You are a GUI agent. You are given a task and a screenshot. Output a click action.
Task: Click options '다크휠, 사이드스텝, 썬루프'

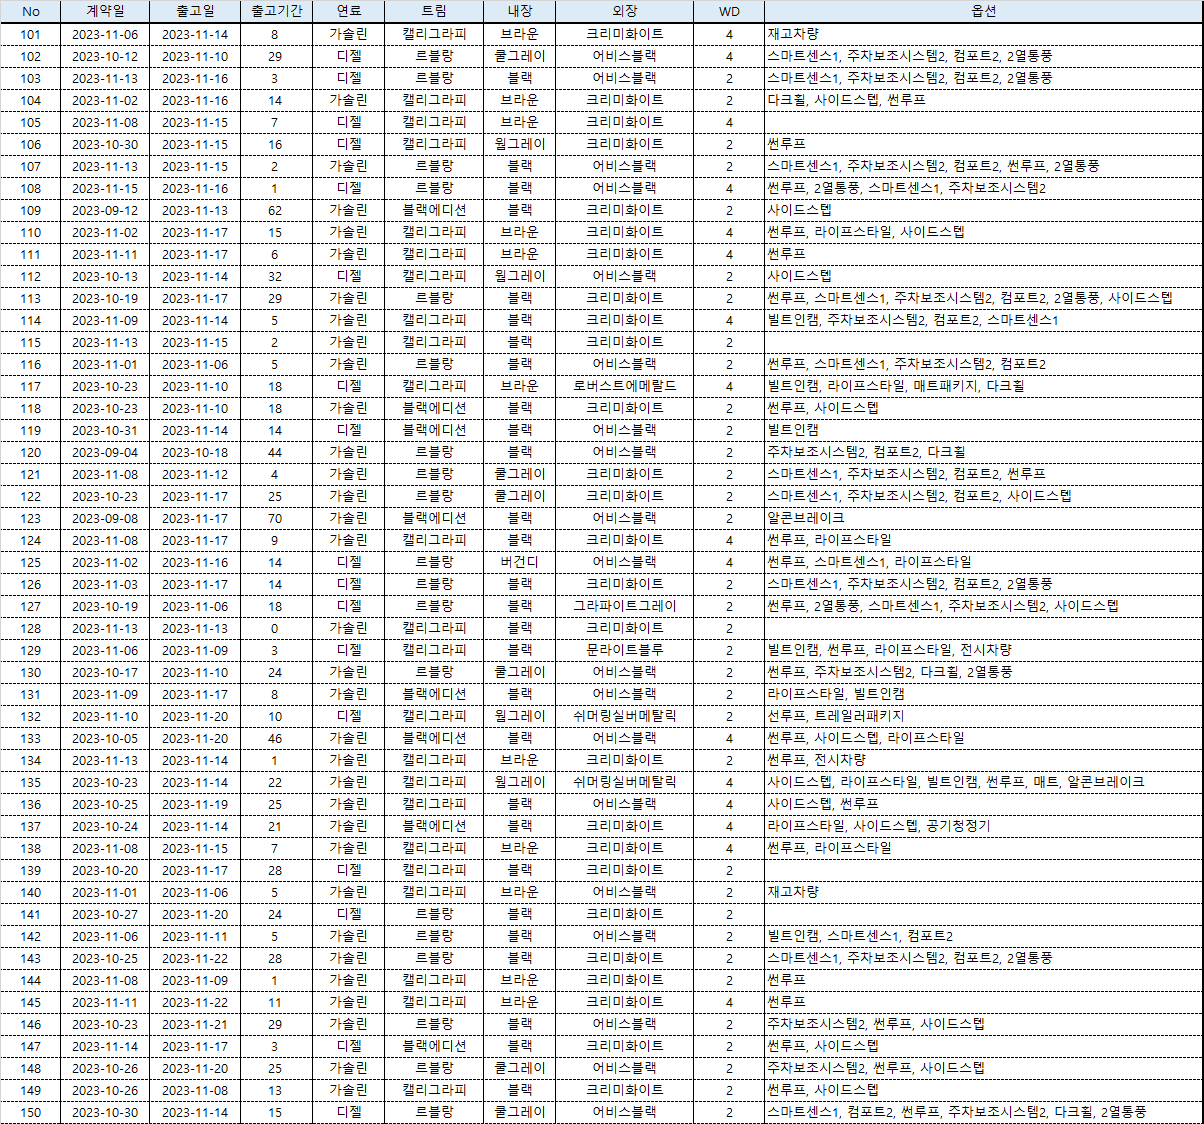click(x=846, y=100)
